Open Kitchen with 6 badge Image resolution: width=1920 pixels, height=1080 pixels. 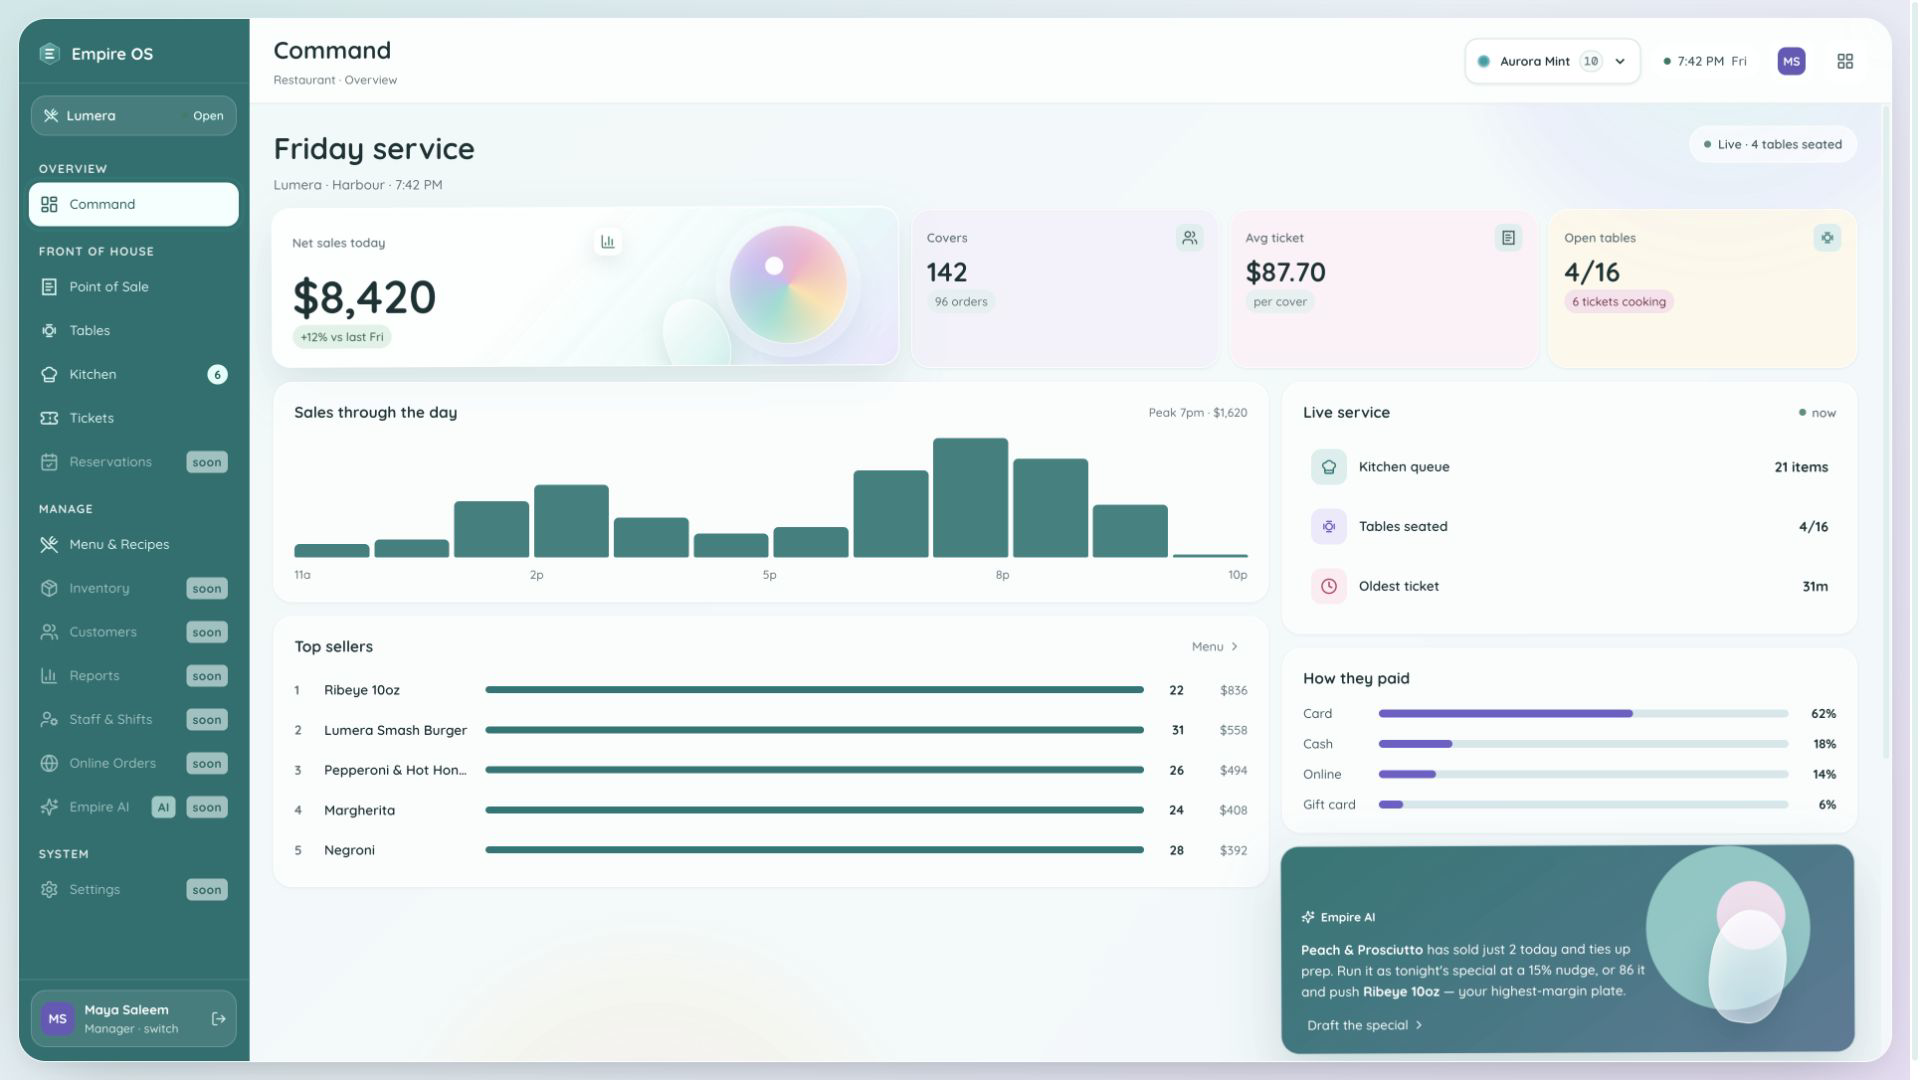coord(133,375)
